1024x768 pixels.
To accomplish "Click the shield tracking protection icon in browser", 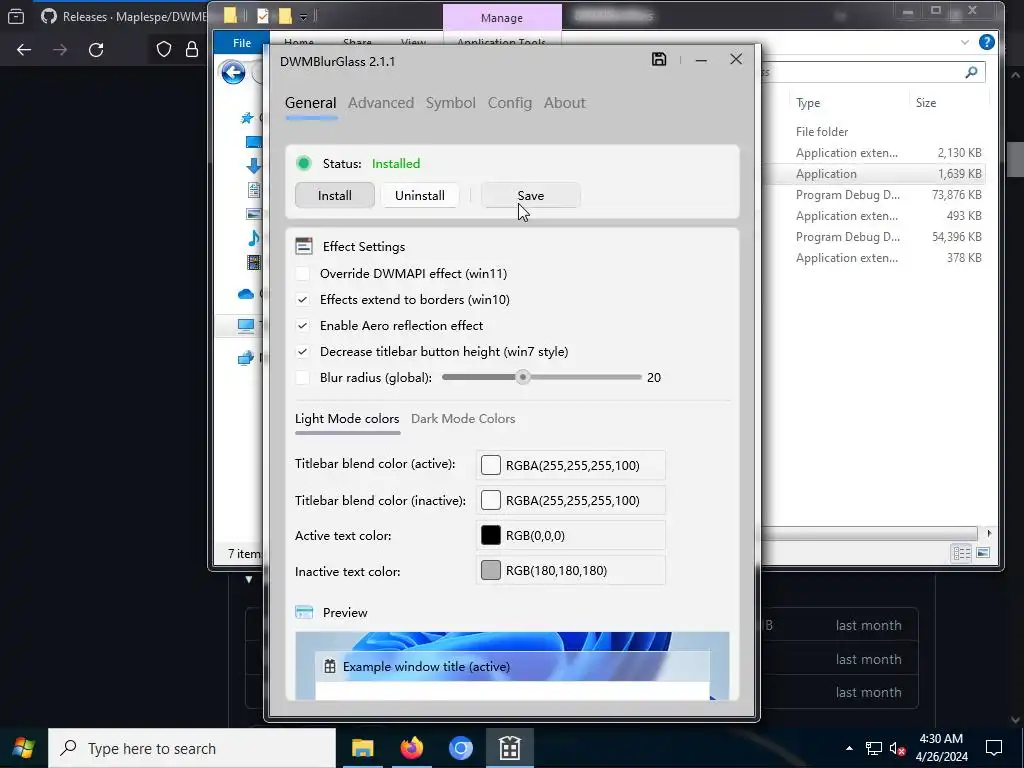I will point(164,50).
